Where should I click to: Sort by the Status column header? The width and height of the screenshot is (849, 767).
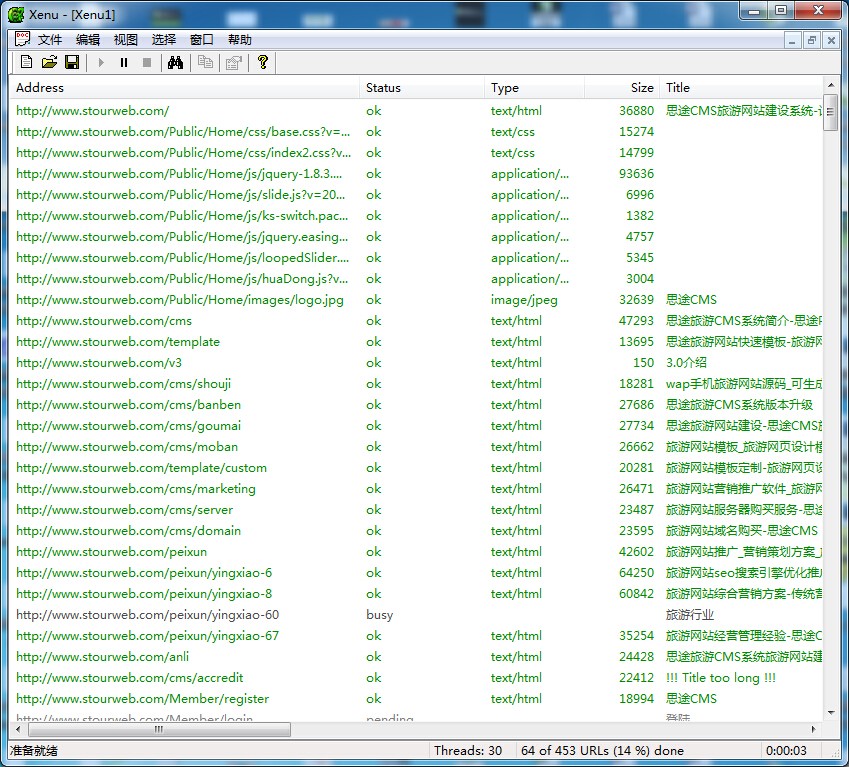(421, 88)
